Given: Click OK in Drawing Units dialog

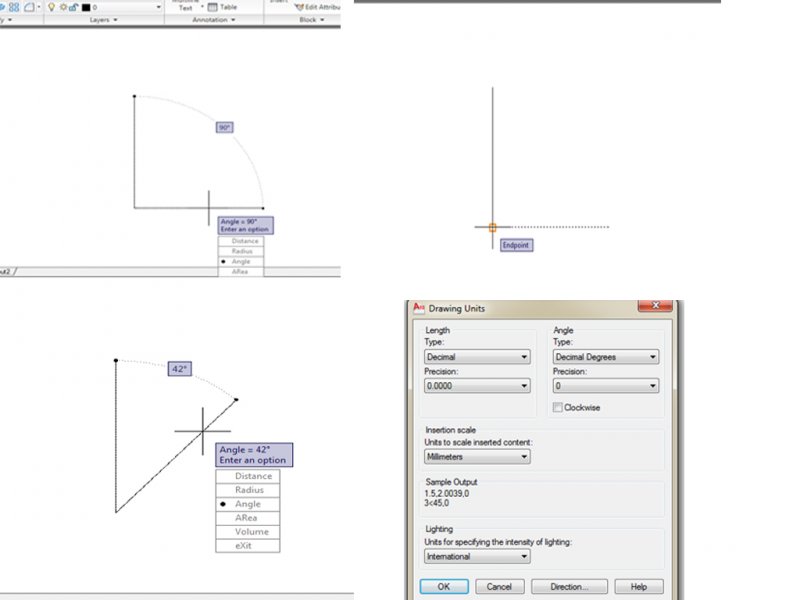Looking at the screenshot, I should pos(444,587).
